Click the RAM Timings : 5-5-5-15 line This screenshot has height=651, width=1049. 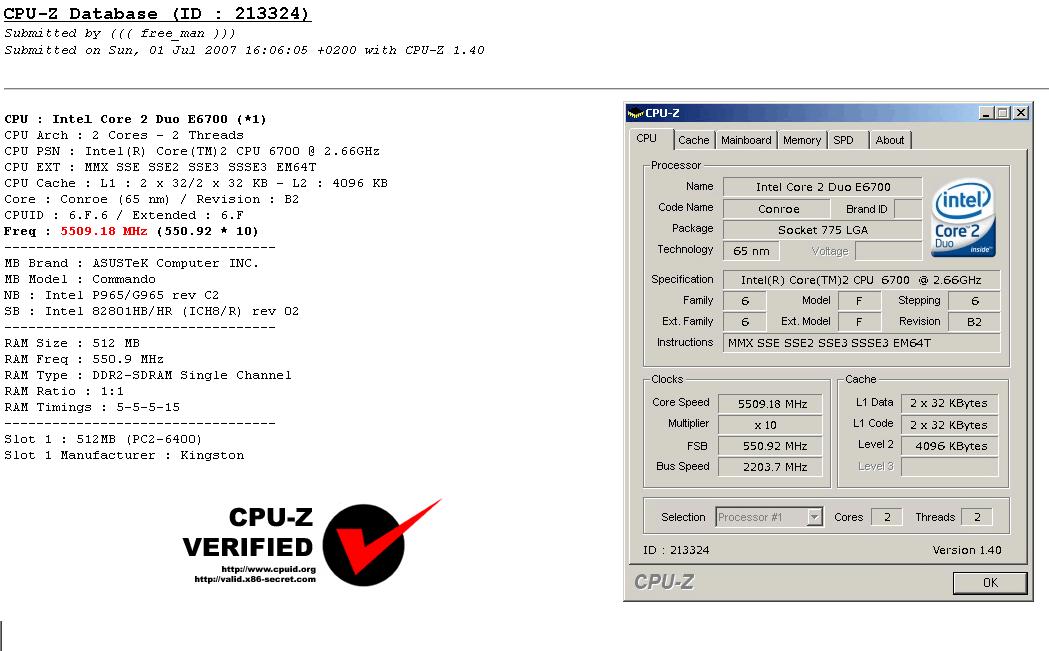click(x=92, y=407)
